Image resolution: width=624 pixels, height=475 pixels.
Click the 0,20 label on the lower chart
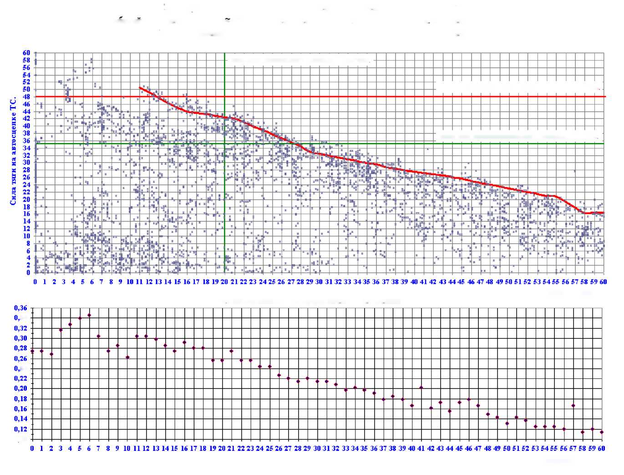pyautogui.click(x=21, y=389)
